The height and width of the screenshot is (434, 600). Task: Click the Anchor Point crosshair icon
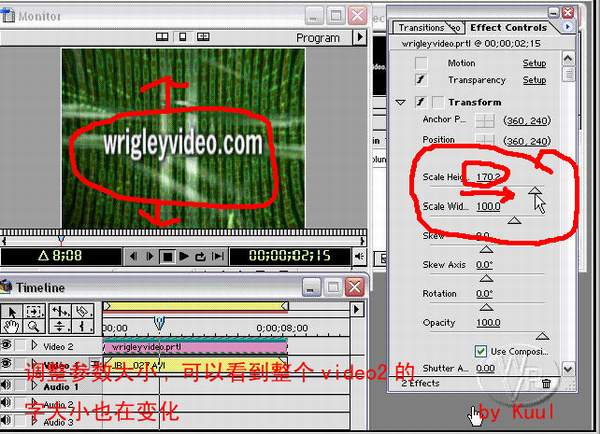tap(485, 121)
